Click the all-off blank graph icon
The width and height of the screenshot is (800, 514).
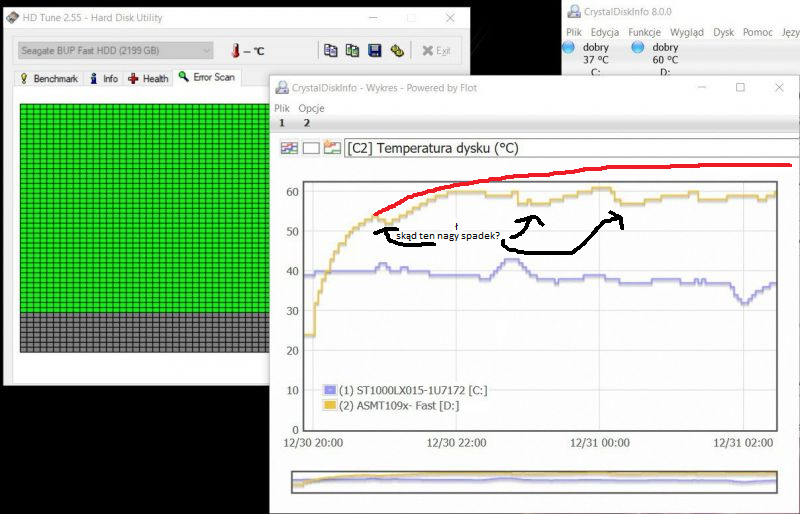(x=311, y=148)
